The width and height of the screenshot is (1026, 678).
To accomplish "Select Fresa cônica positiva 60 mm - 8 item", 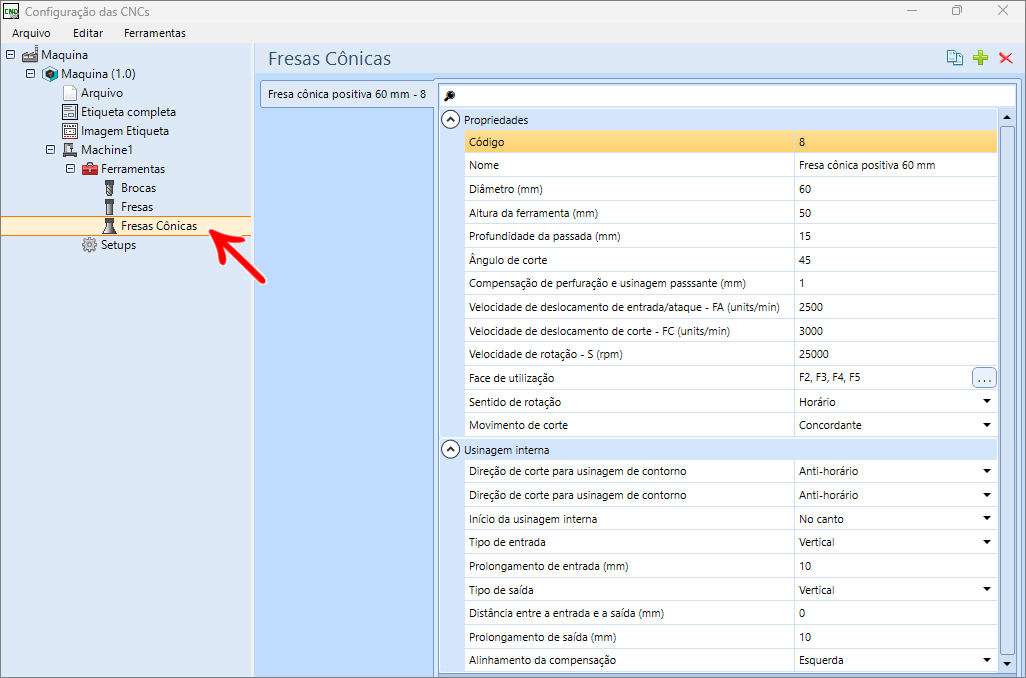I will pyautogui.click(x=347, y=94).
